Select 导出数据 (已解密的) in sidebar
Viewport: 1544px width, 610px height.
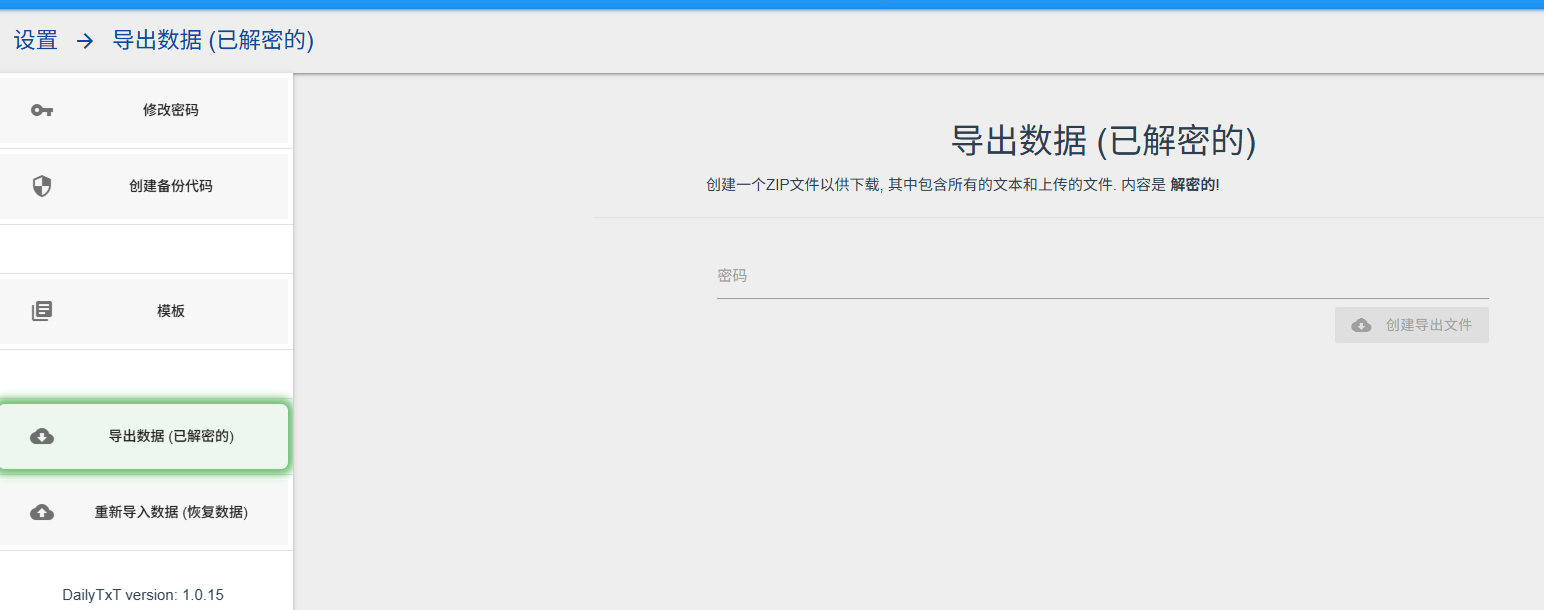pos(144,436)
